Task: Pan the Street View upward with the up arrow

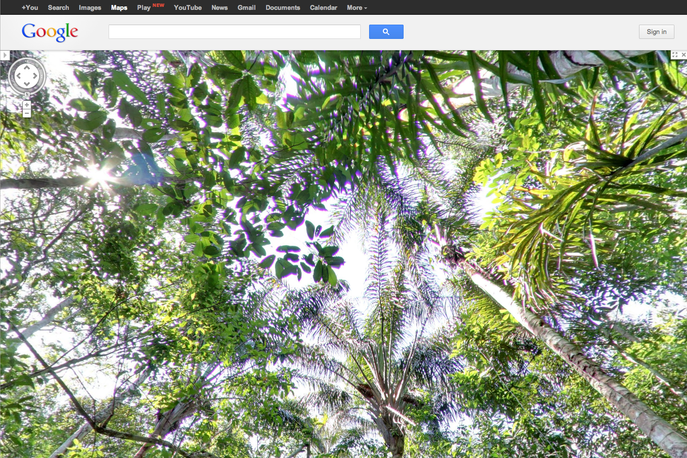Action: tap(26, 65)
